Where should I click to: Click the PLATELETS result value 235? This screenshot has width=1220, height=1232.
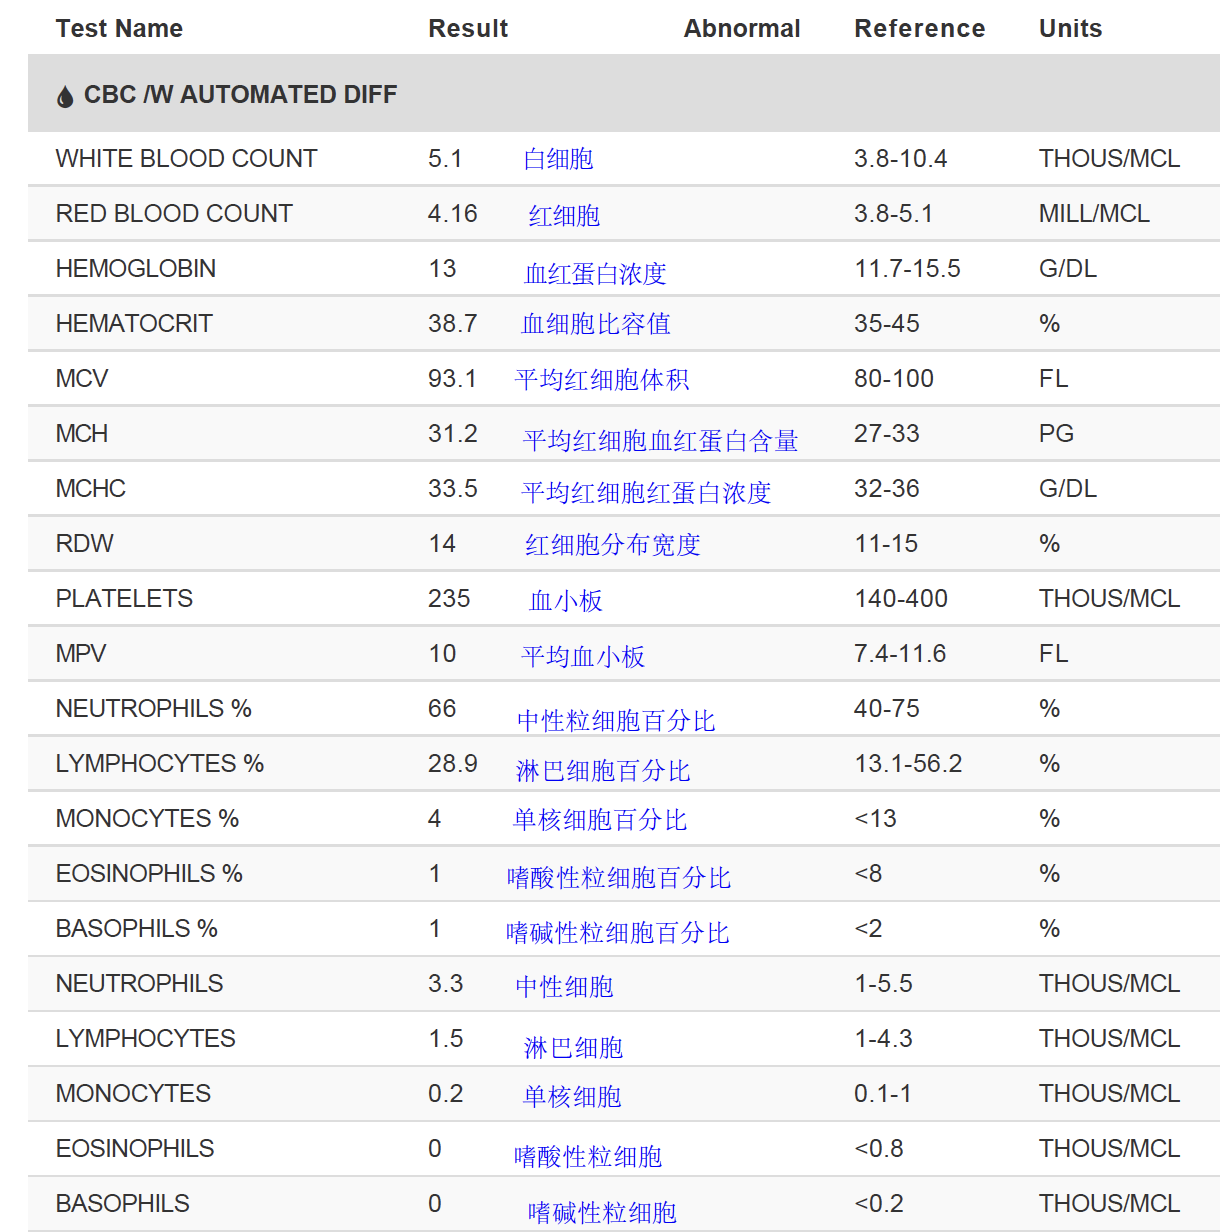pyautogui.click(x=449, y=599)
